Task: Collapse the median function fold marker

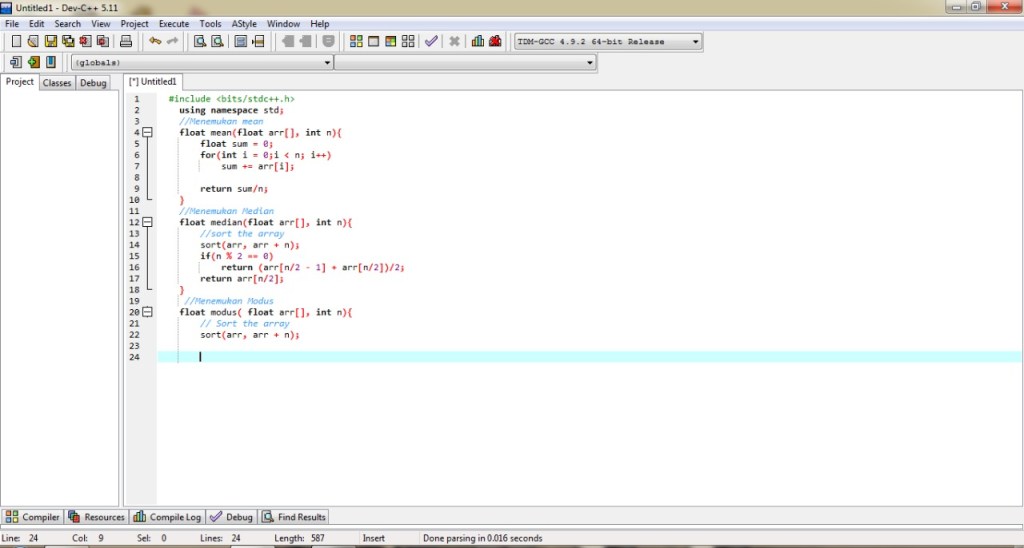Action: click(x=147, y=222)
